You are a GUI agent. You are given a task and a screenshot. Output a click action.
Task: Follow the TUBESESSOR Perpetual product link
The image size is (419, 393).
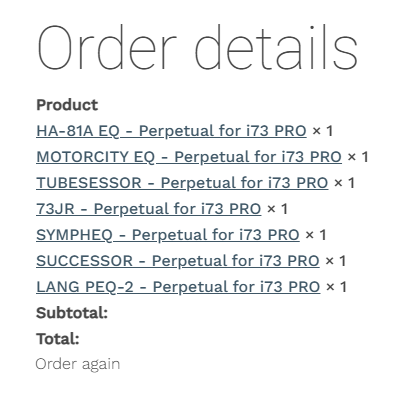(x=182, y=183)
